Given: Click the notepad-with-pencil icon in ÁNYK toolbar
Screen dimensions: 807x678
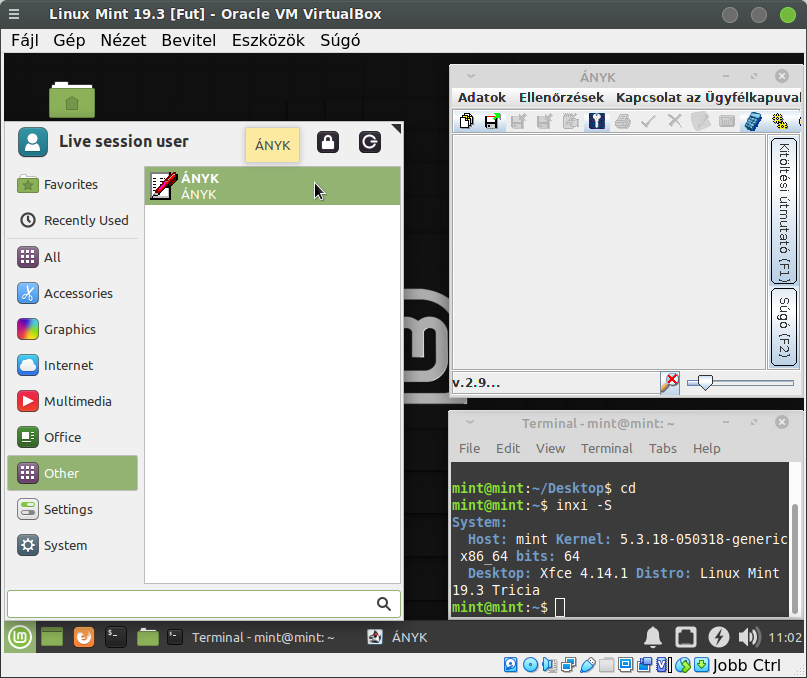Looking at the screenshot, I should (571, 121).
